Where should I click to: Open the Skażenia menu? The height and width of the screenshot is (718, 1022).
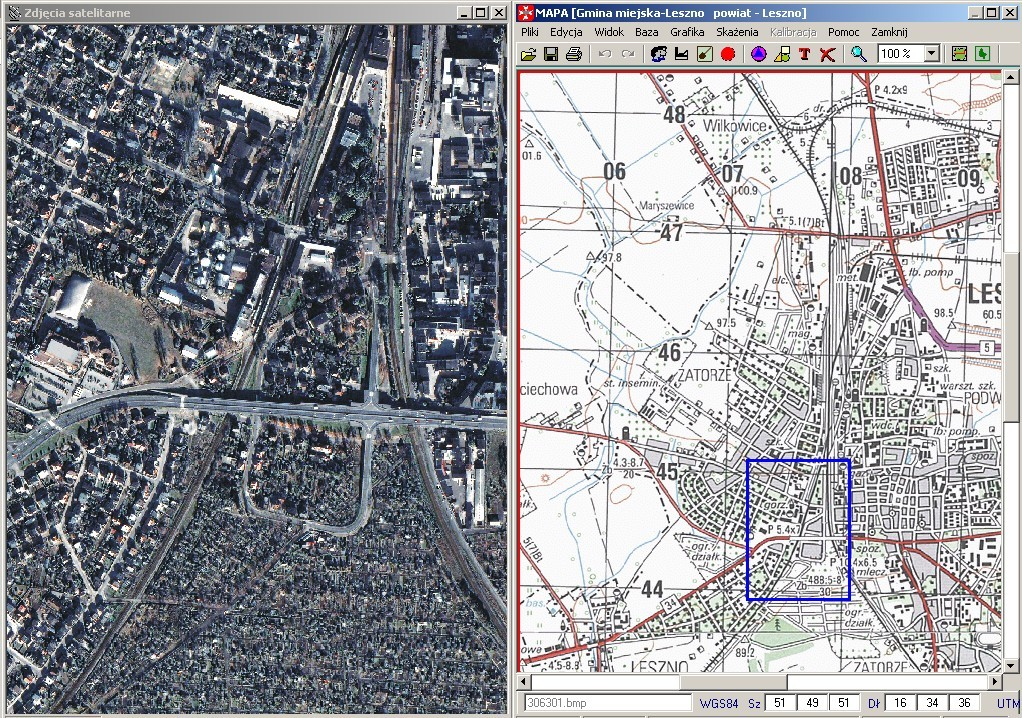click(737, 32)
